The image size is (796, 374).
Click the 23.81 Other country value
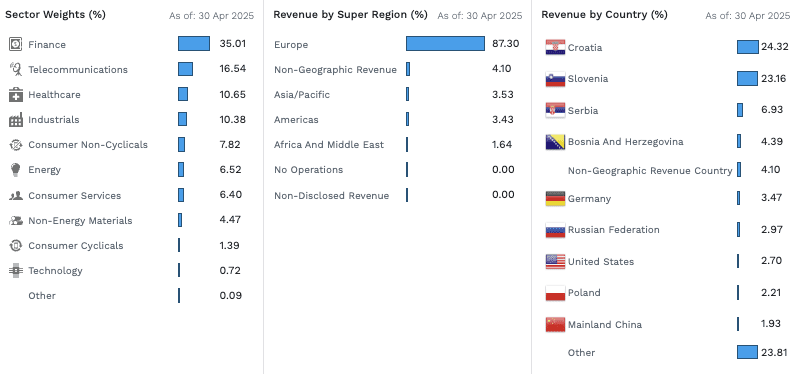pyautogui.click(x=775, y=352)
